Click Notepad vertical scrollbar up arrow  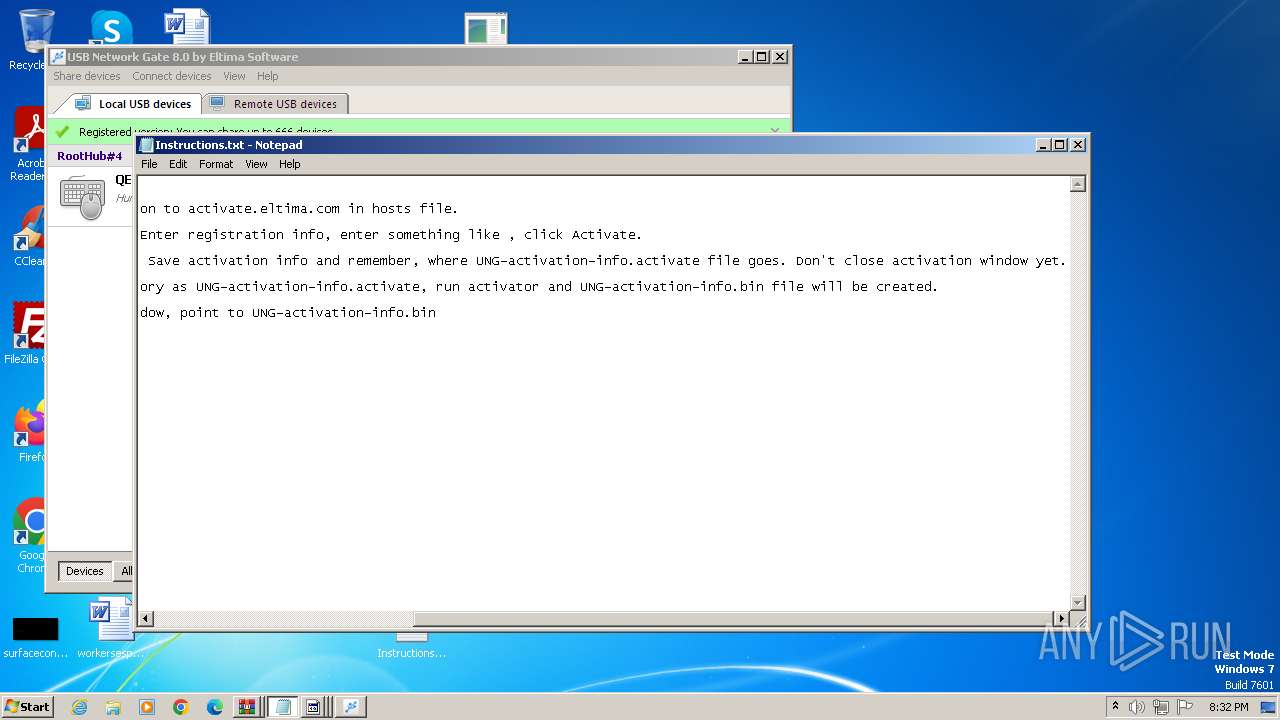pos(1078,184)
